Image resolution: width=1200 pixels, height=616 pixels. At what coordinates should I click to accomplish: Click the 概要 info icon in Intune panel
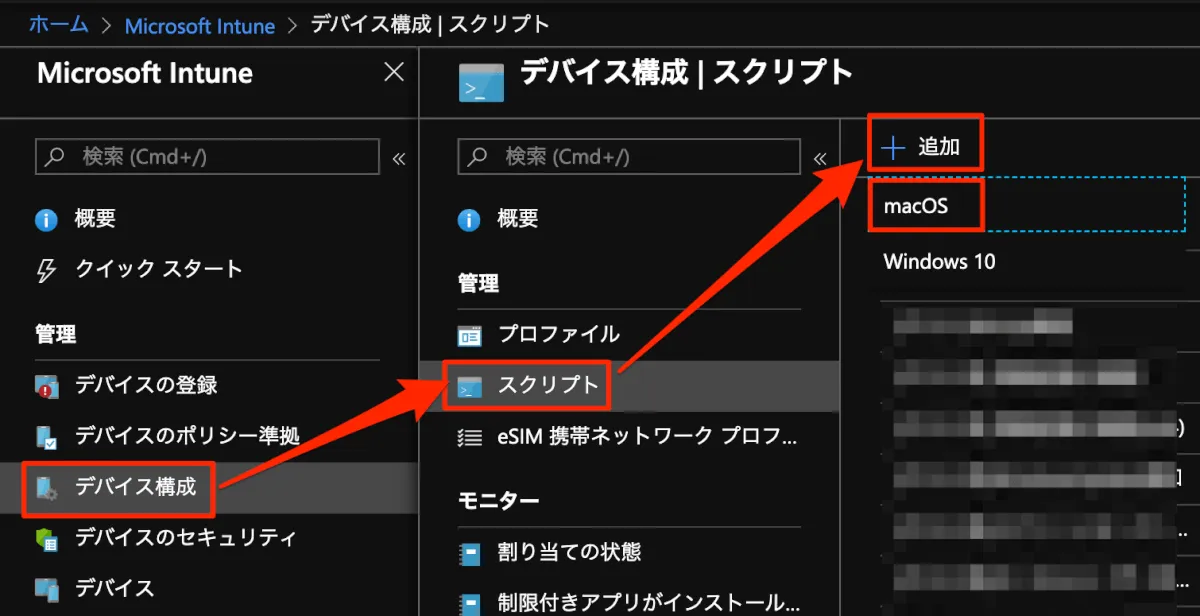(x=46, y=219)
